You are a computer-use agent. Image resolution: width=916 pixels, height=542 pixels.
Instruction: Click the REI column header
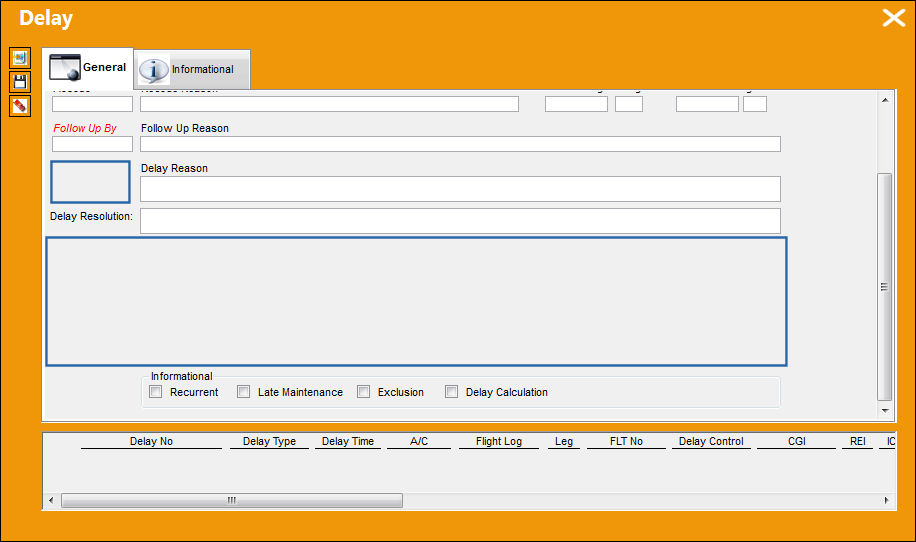point(858,442)
